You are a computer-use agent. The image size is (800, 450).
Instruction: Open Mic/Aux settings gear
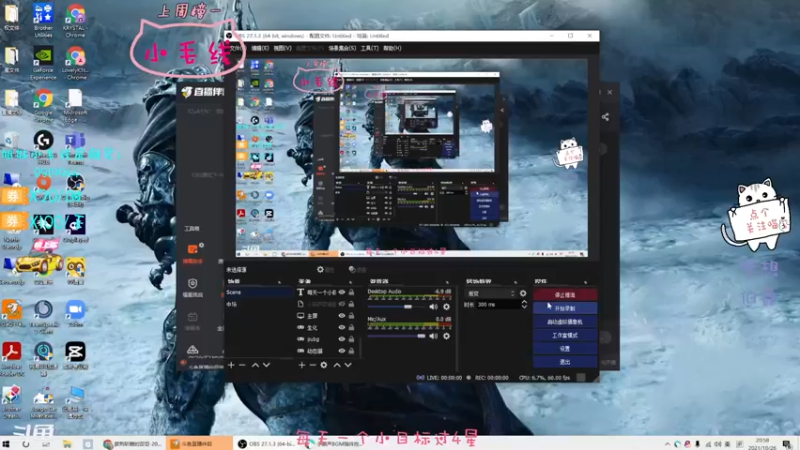(x=446, y=336)
